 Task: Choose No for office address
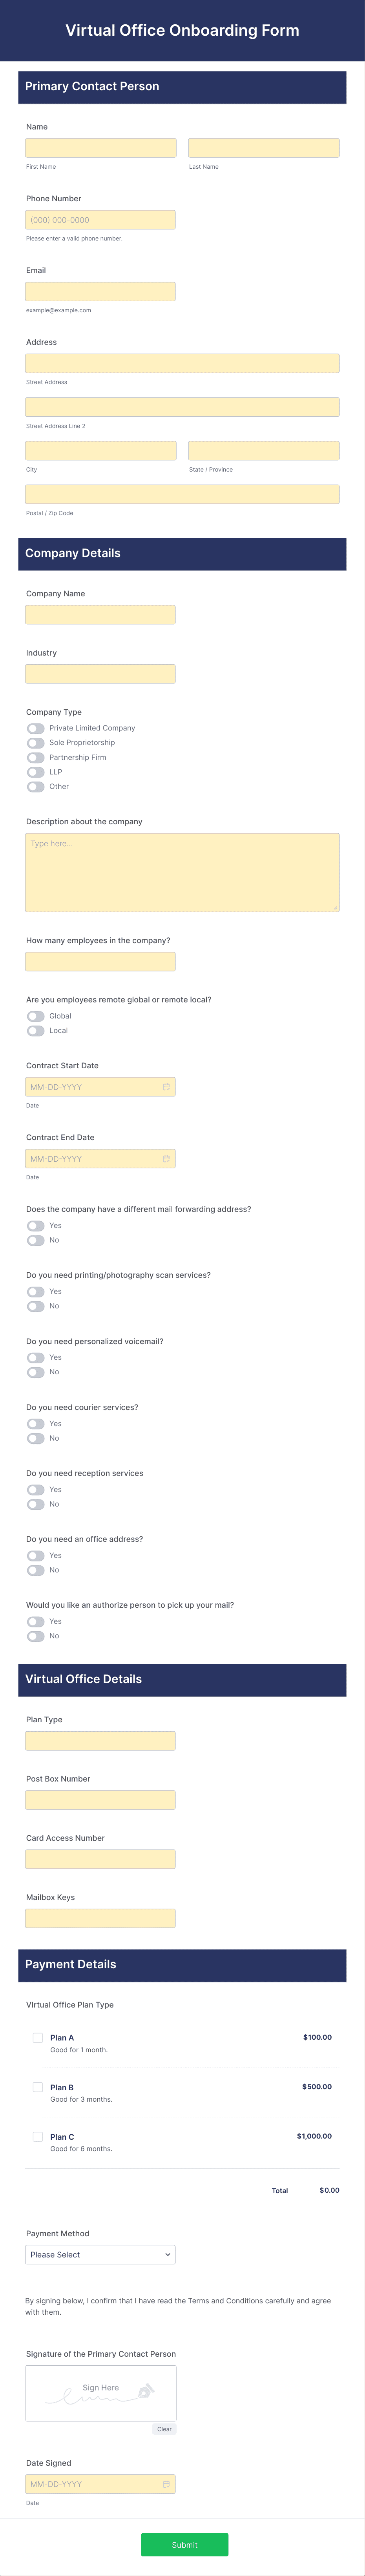coord(36,1570)
